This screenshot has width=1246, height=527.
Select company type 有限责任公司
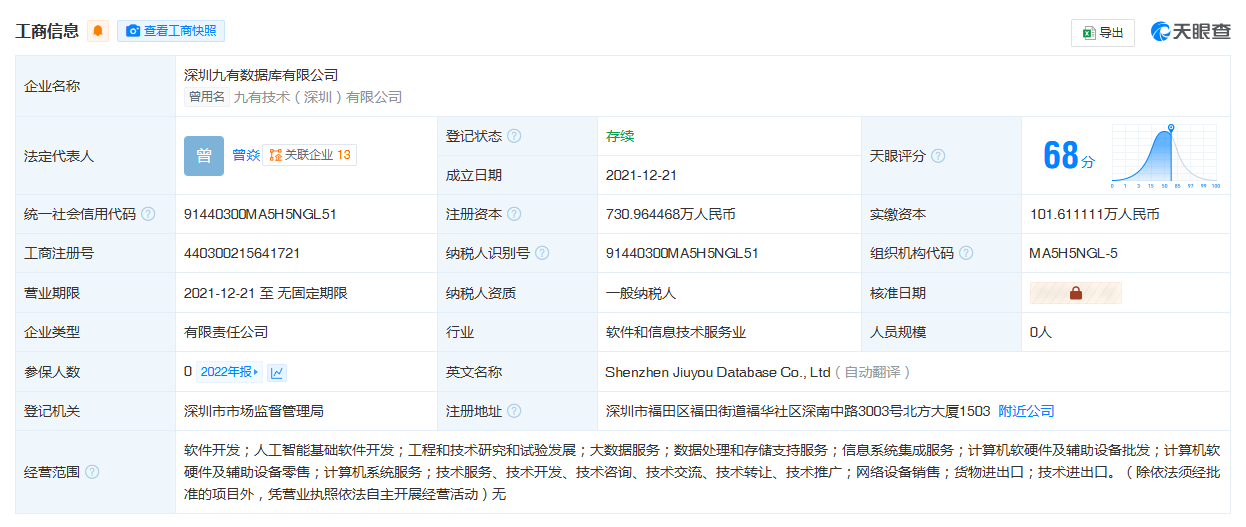[x=226, y=332]
